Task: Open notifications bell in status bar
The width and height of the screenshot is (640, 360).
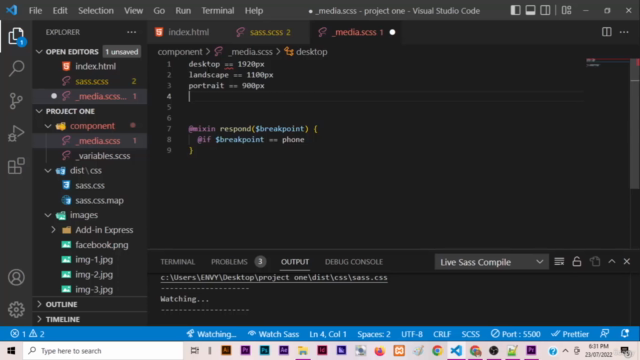Action: pos(624,334)
